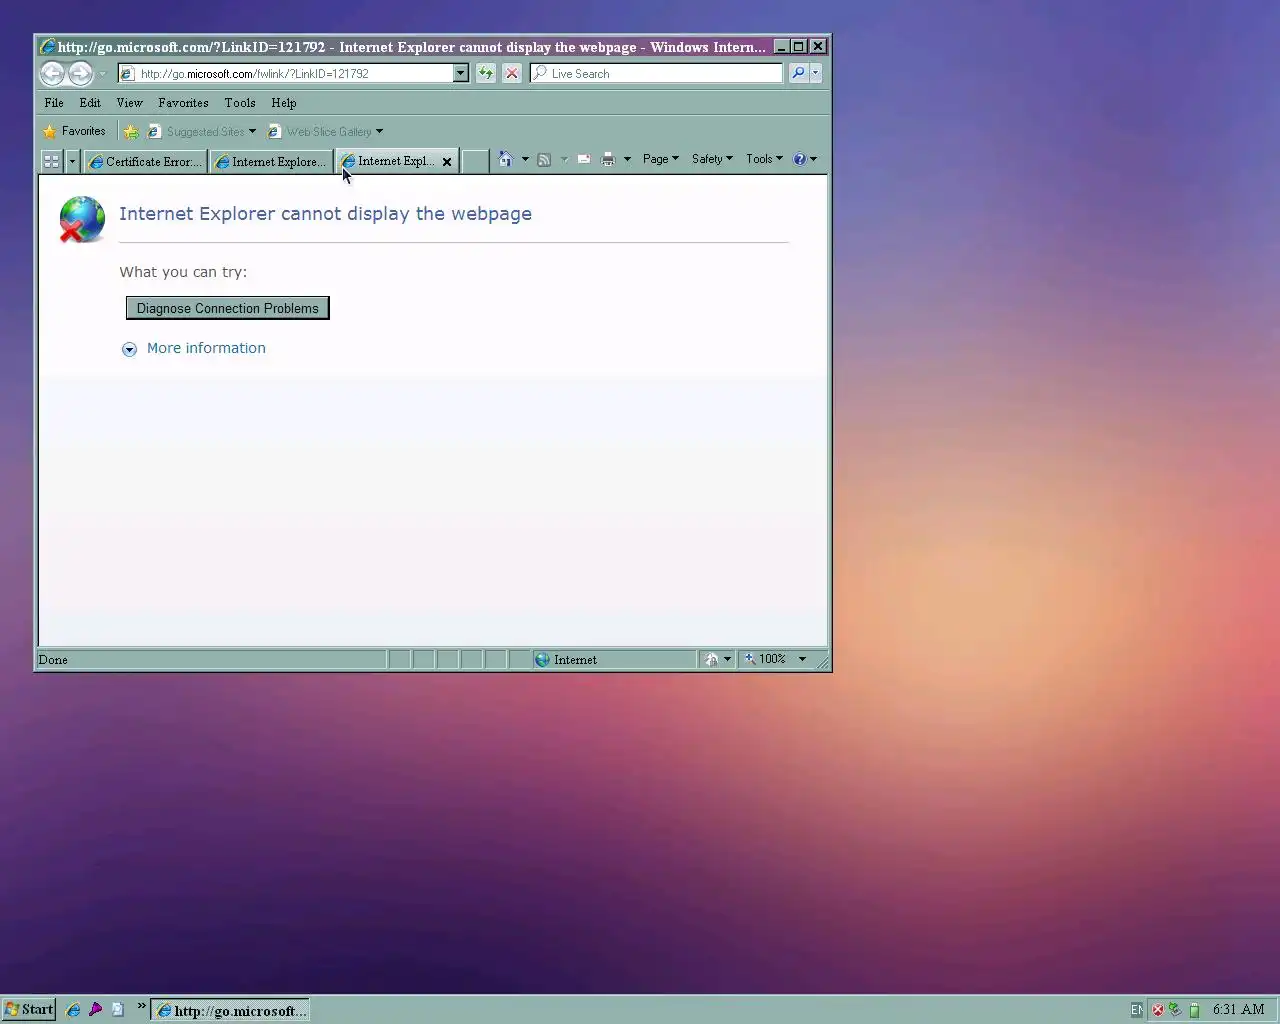Click the Print icon
The height and width of the screenshot is (1024, 1280).
tap(608, 159)
